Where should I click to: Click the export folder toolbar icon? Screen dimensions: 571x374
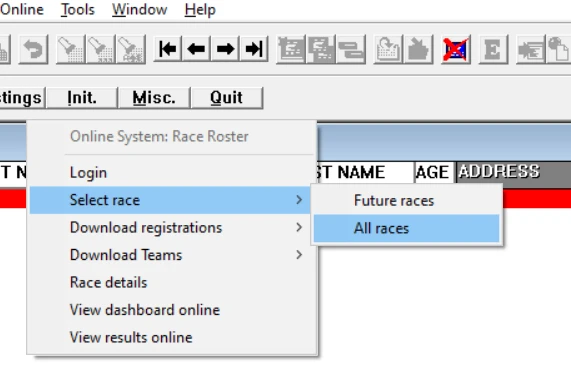tap(418, 49)
